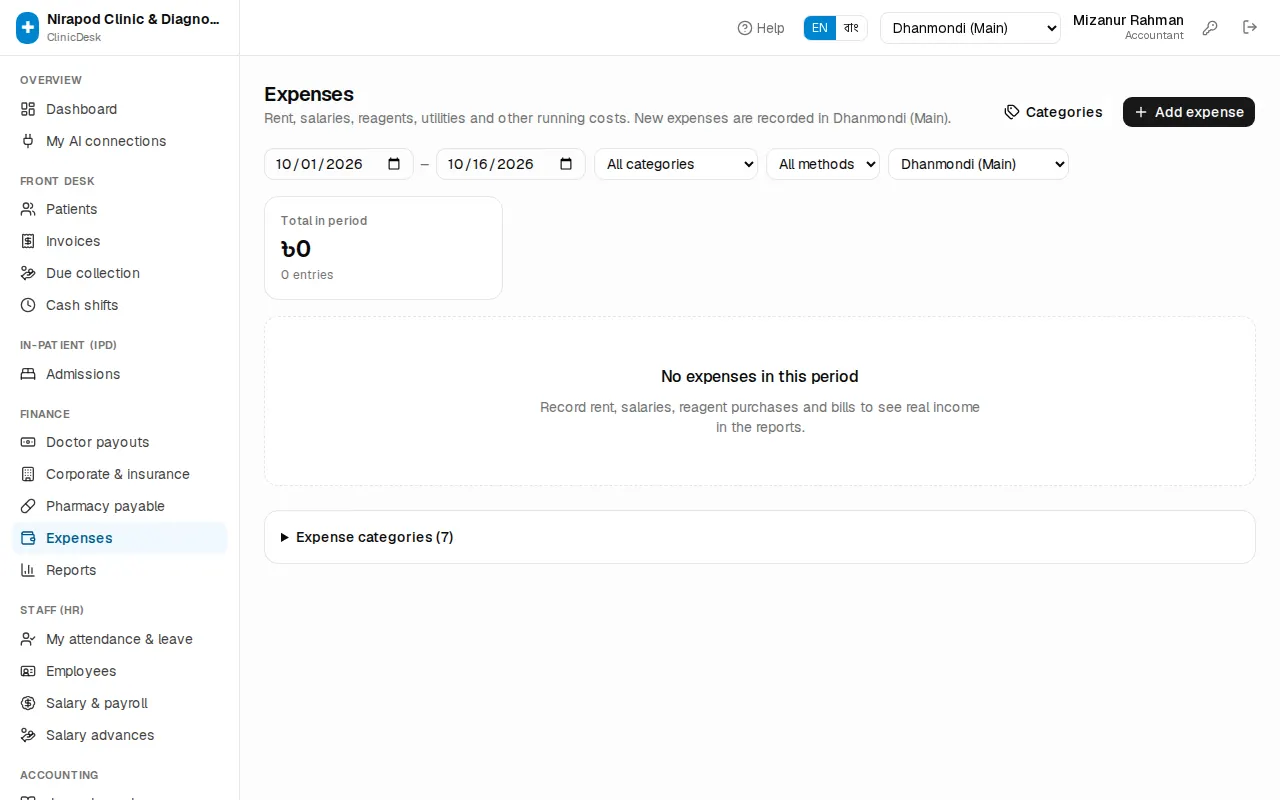Open the header branch selector Dhanmondi (Main)
This screenshot has width=1280, height=800.
970,28
